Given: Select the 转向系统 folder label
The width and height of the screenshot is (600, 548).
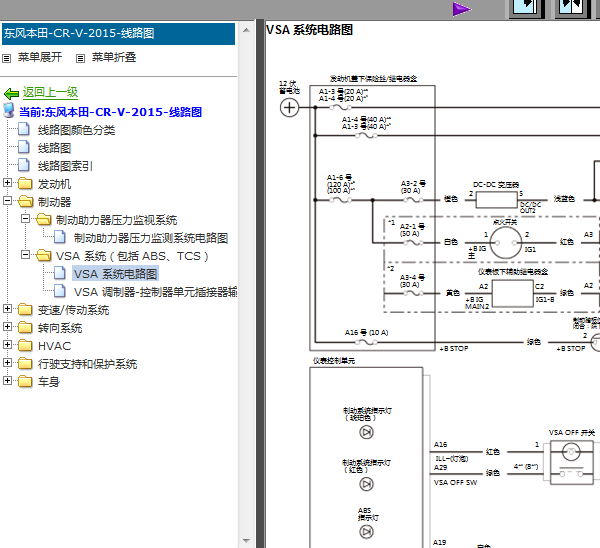Looking at the screenshot, I should [60, 328].
